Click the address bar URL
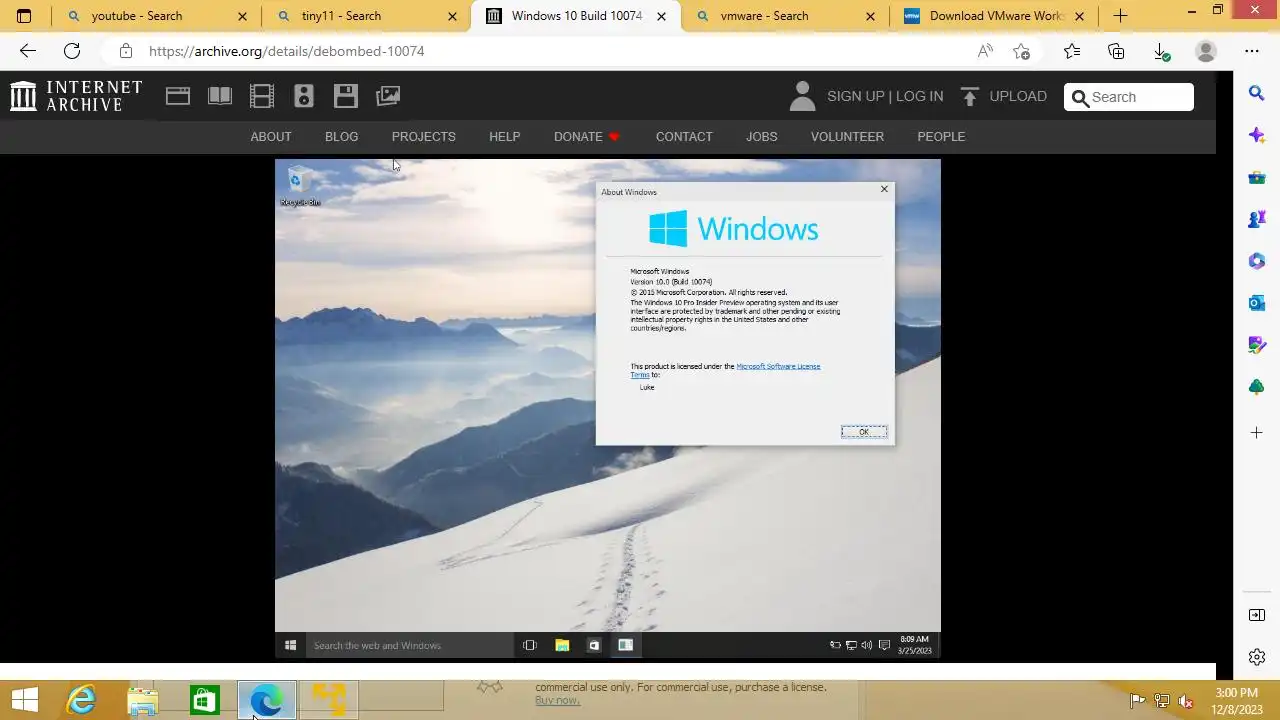 pos(287,51)
